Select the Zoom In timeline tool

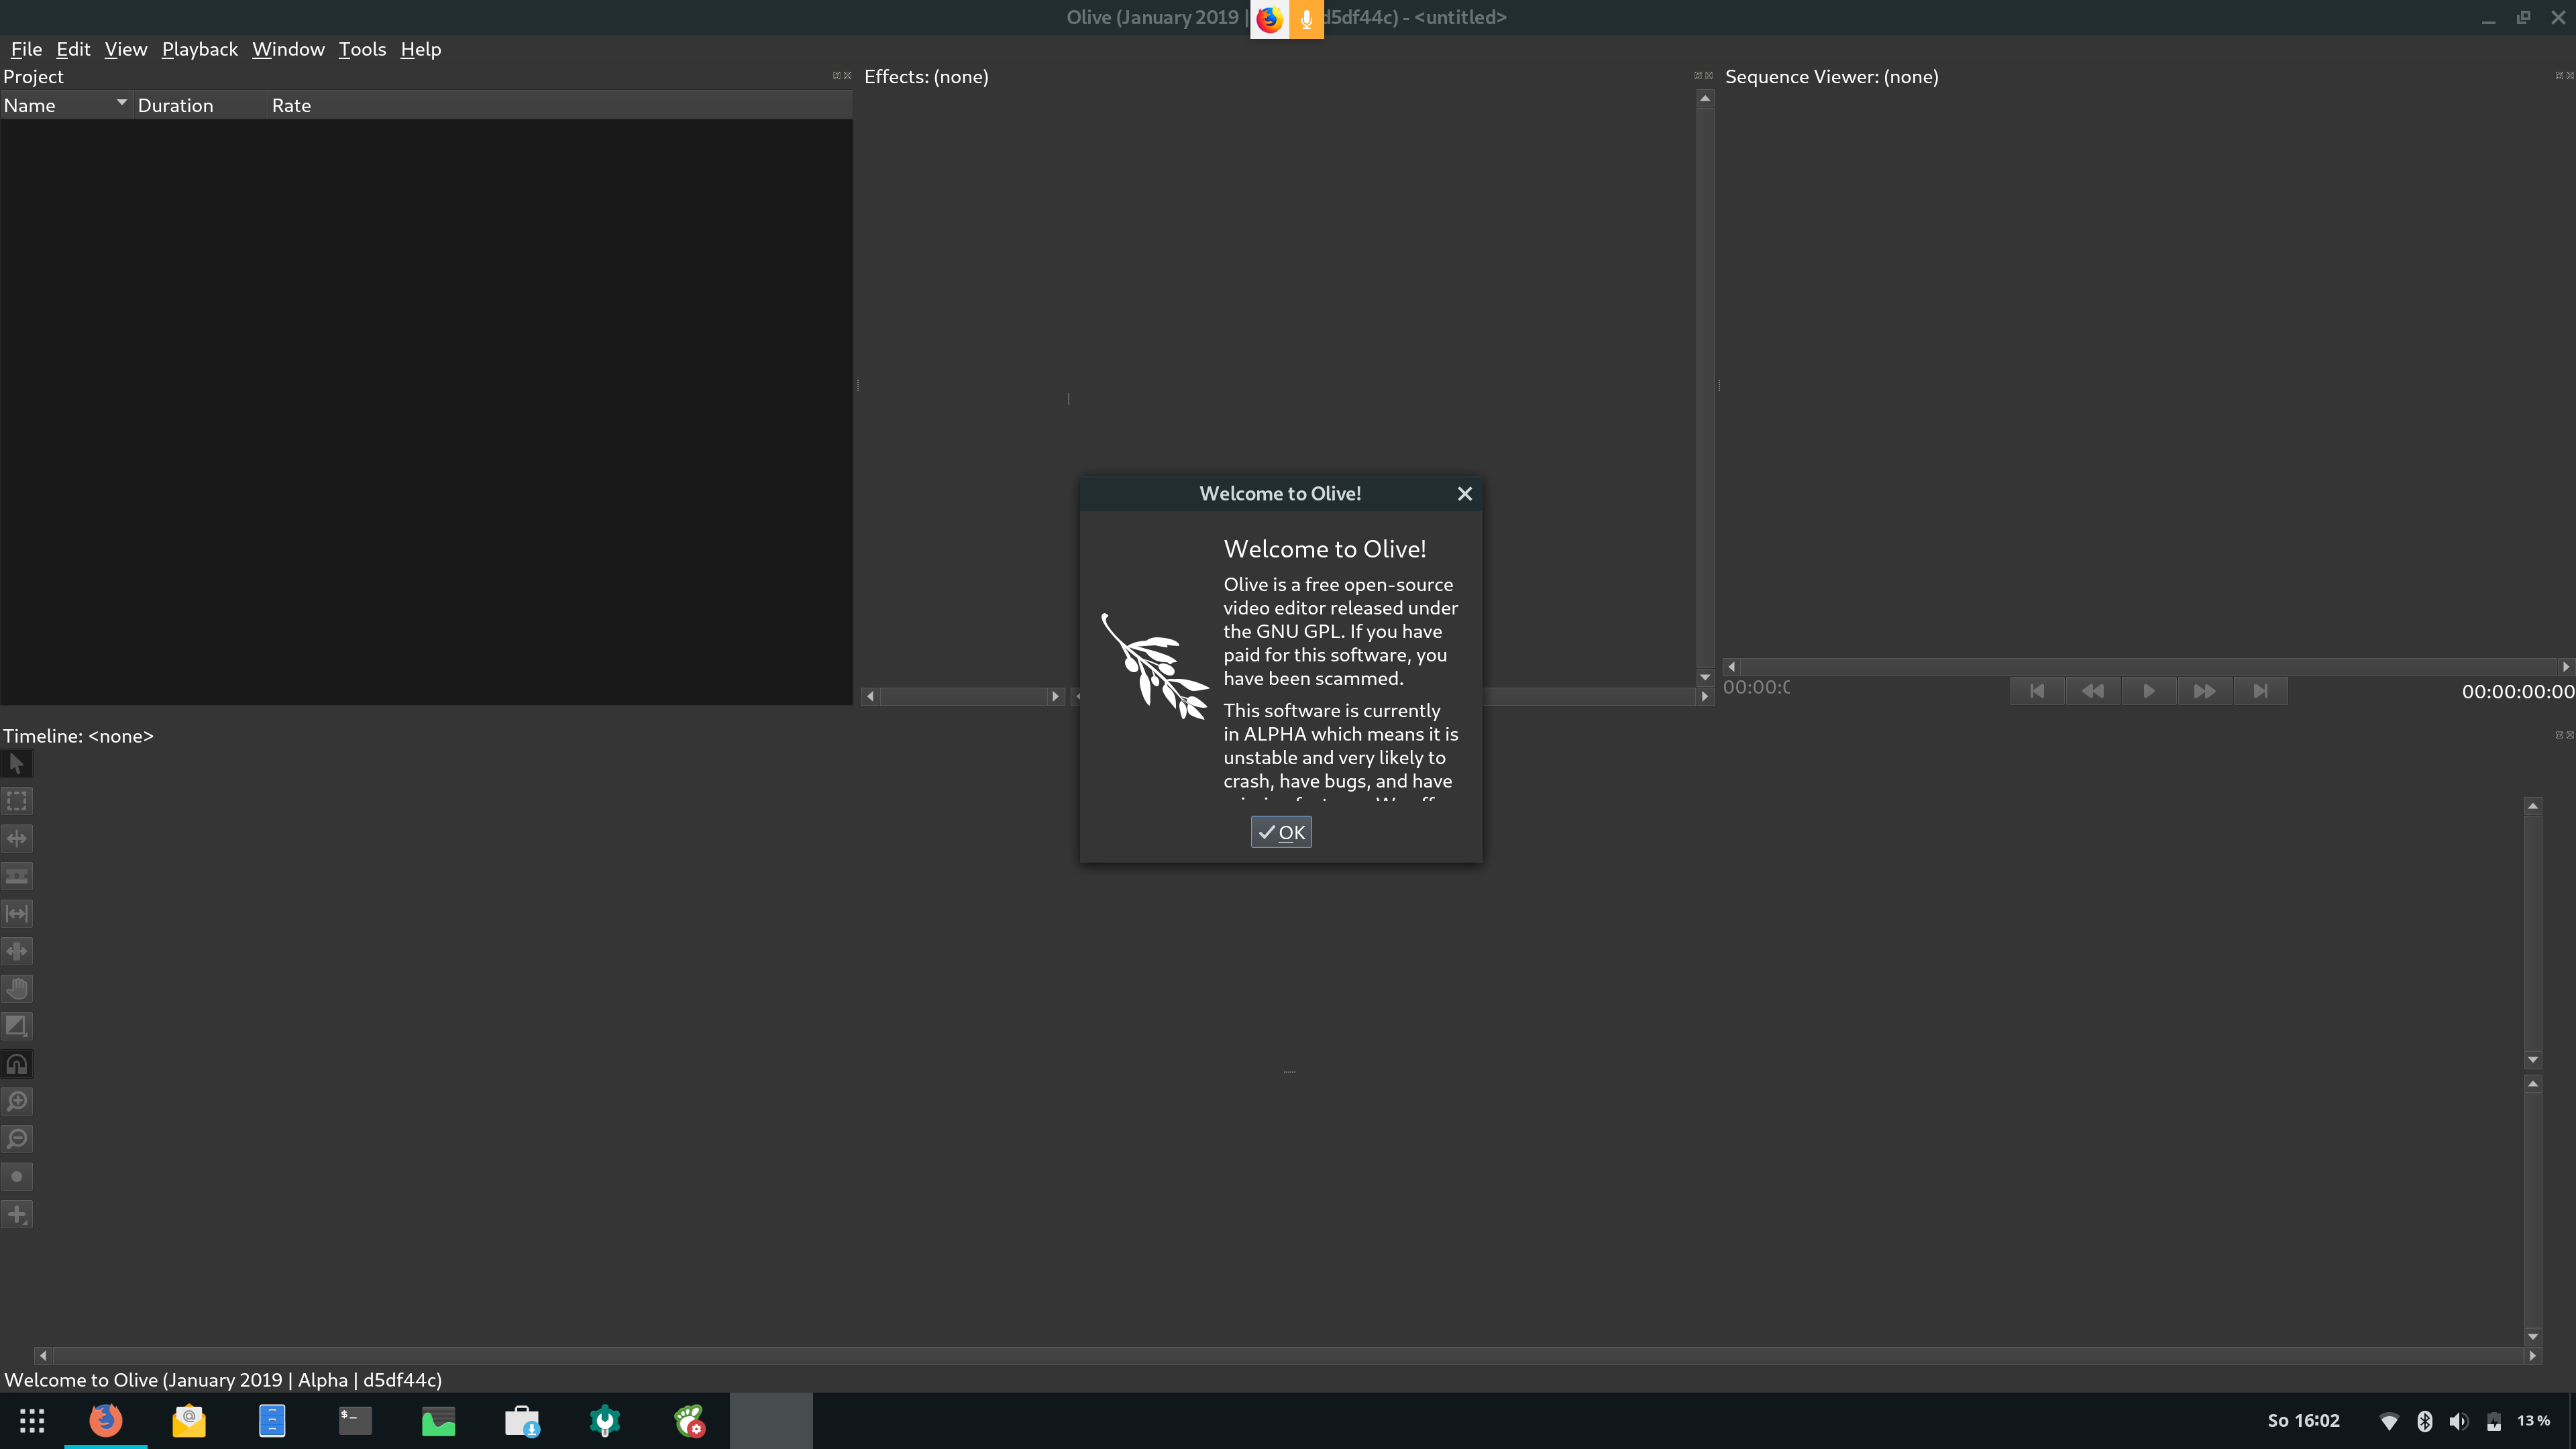(17, 1101)
